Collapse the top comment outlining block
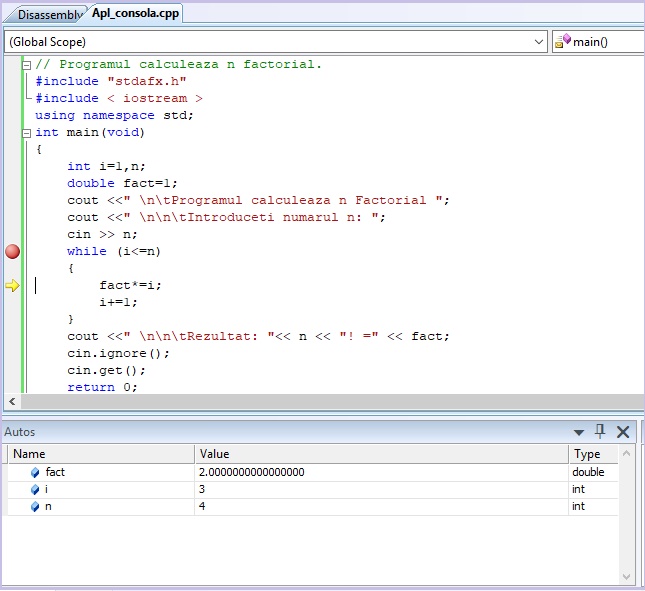Image resolution: width=645 pixels, height=591 pixels. [x=26, y=64]
